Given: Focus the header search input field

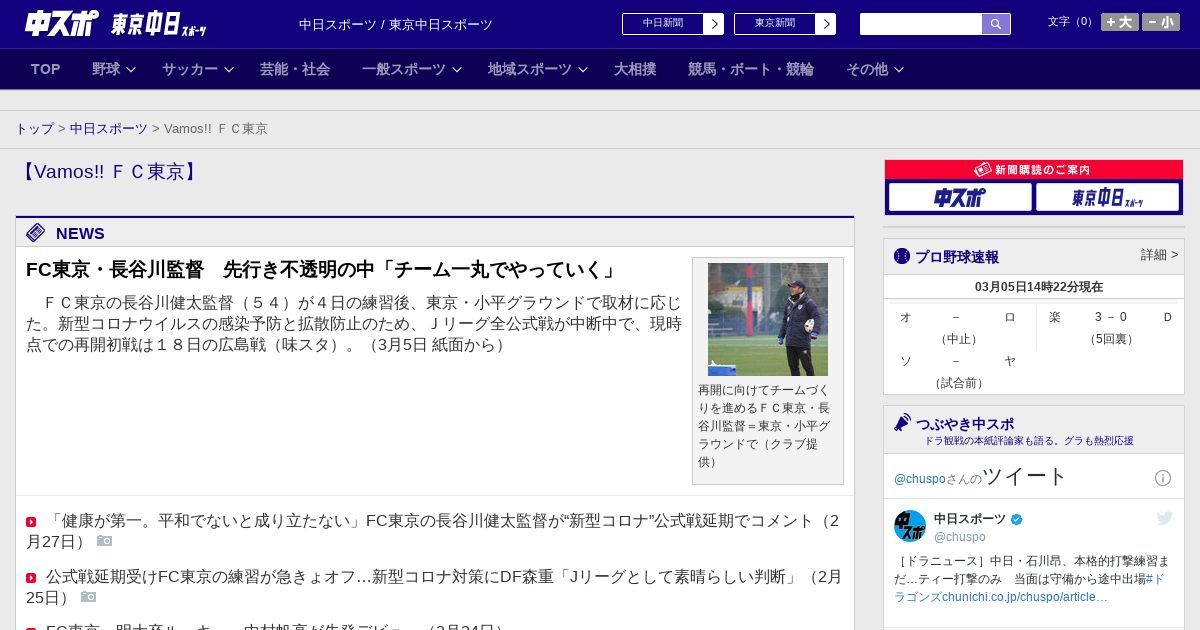Looking at the screenshot, I should point(921,24).
